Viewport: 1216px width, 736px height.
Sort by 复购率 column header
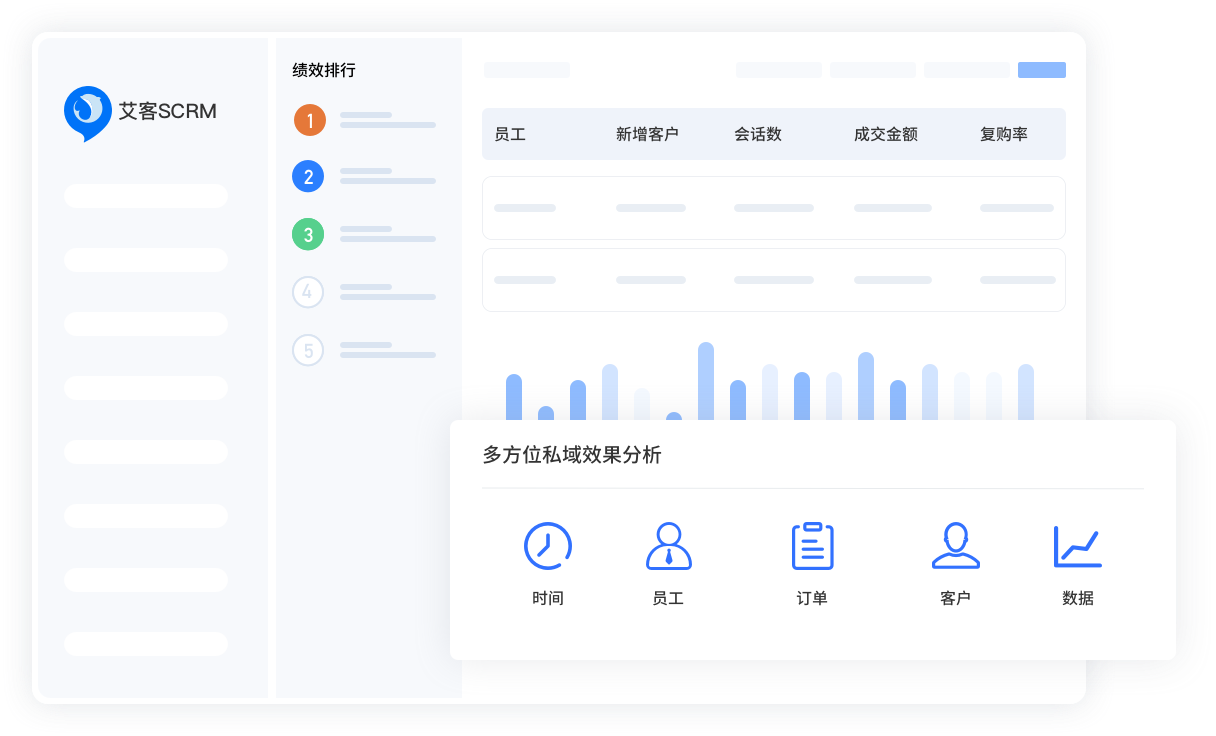(1003, 134)
